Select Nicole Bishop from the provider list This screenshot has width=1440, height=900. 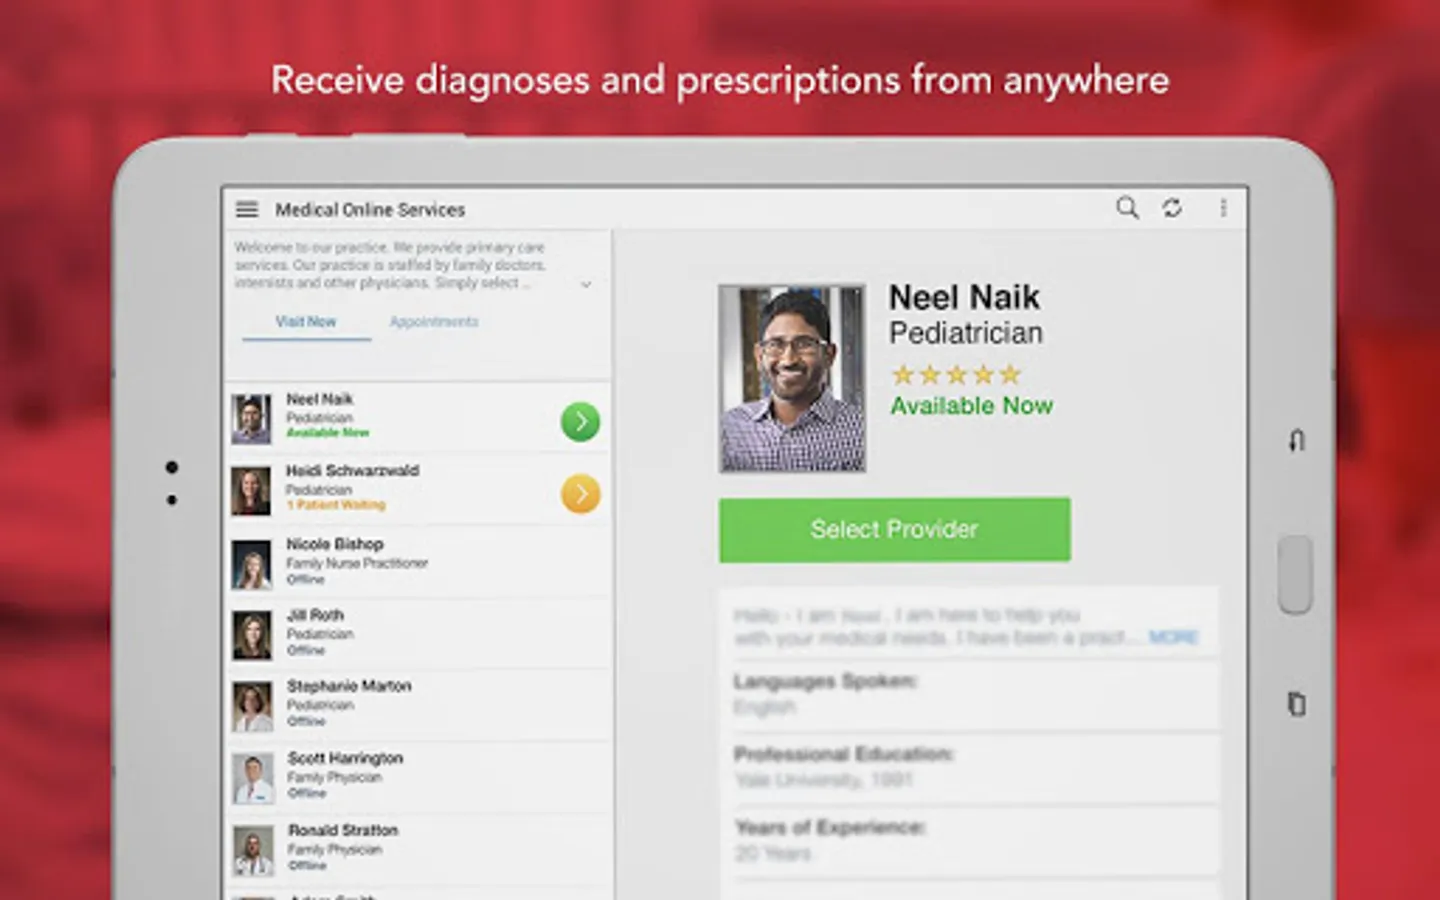(418, 563)
